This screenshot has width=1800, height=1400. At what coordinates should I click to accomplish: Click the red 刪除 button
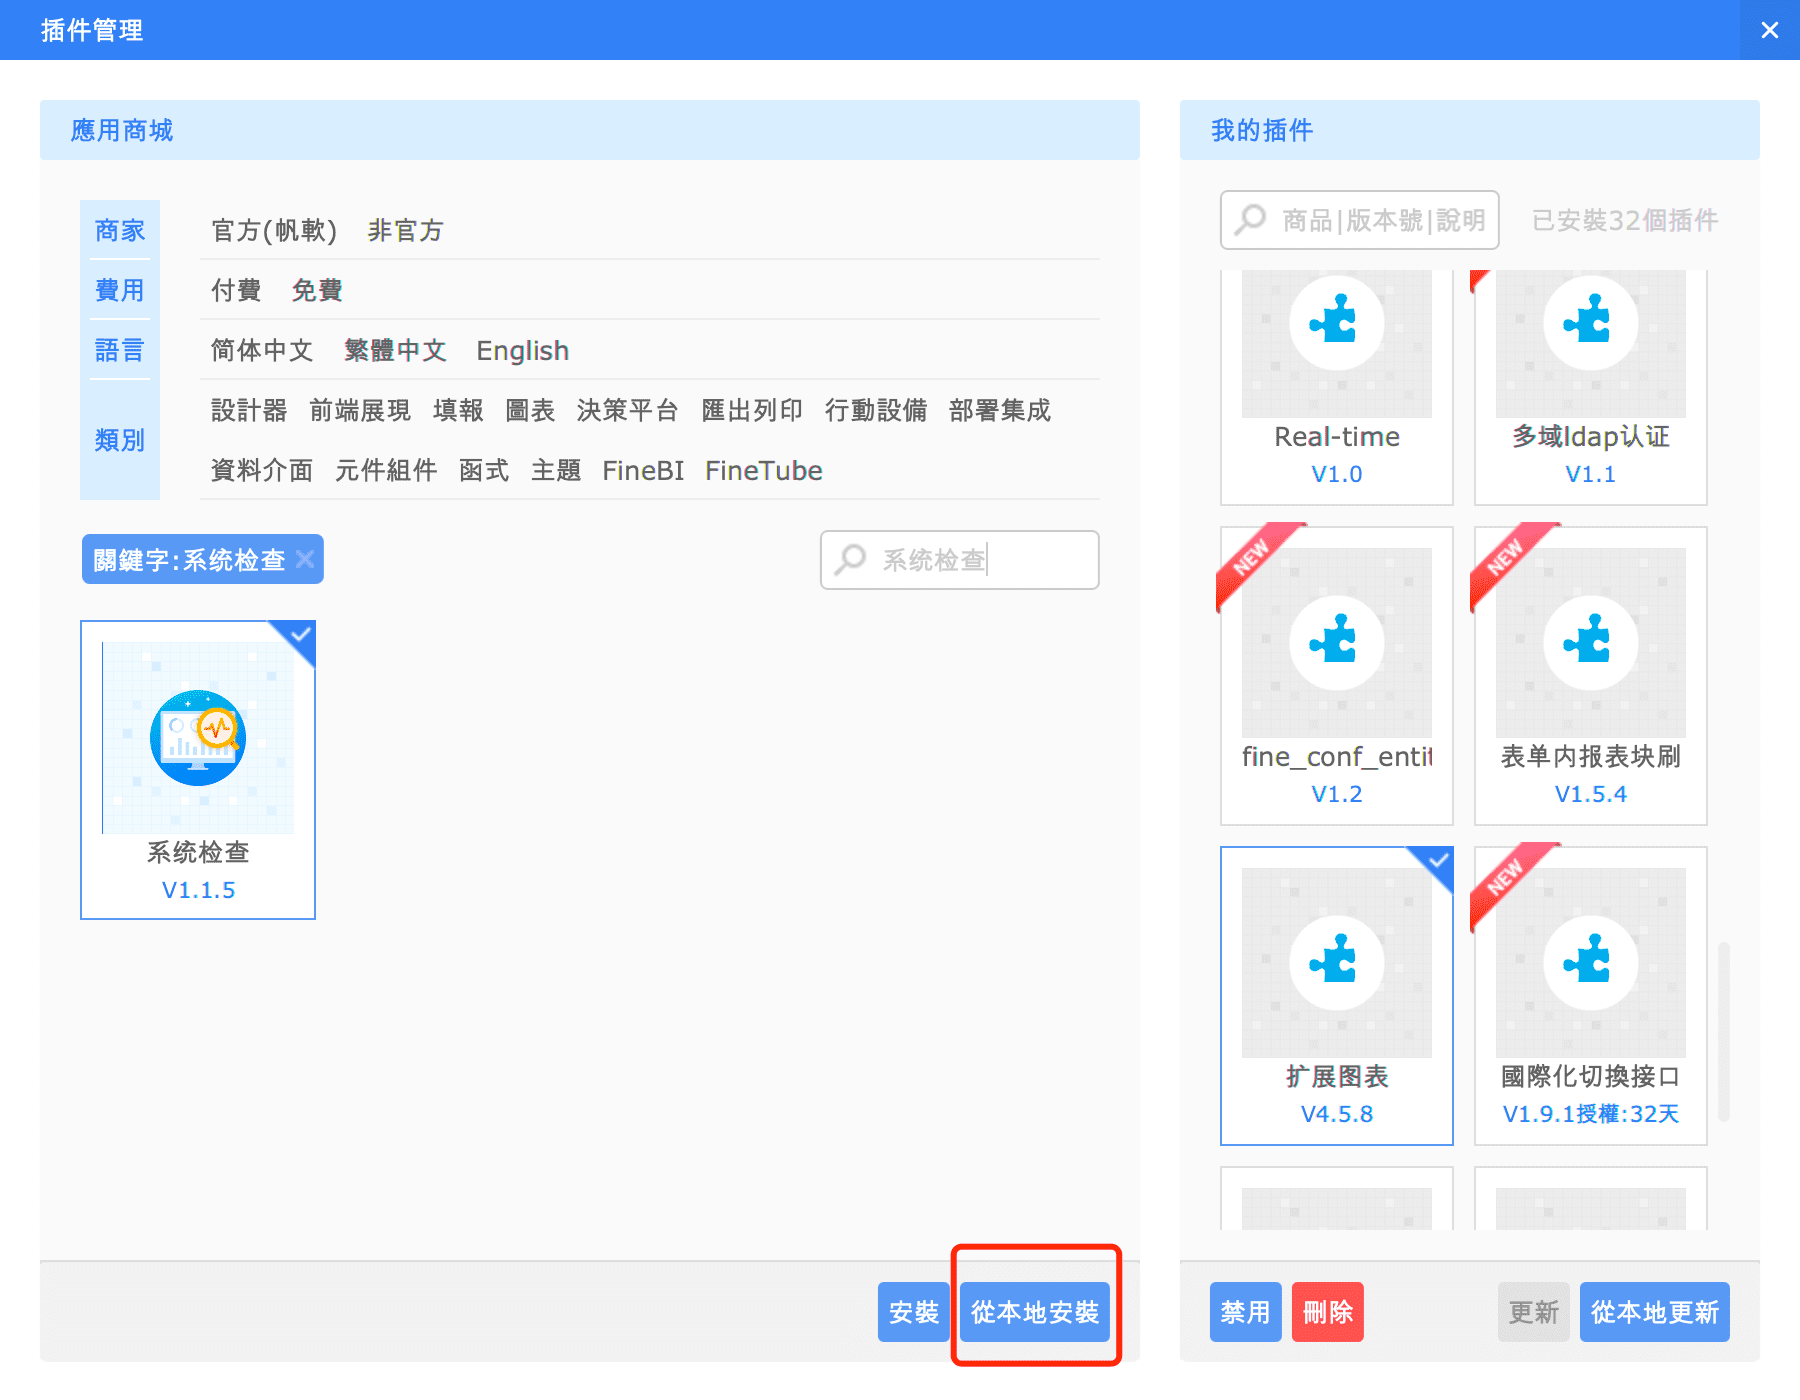(1328, 1312)
